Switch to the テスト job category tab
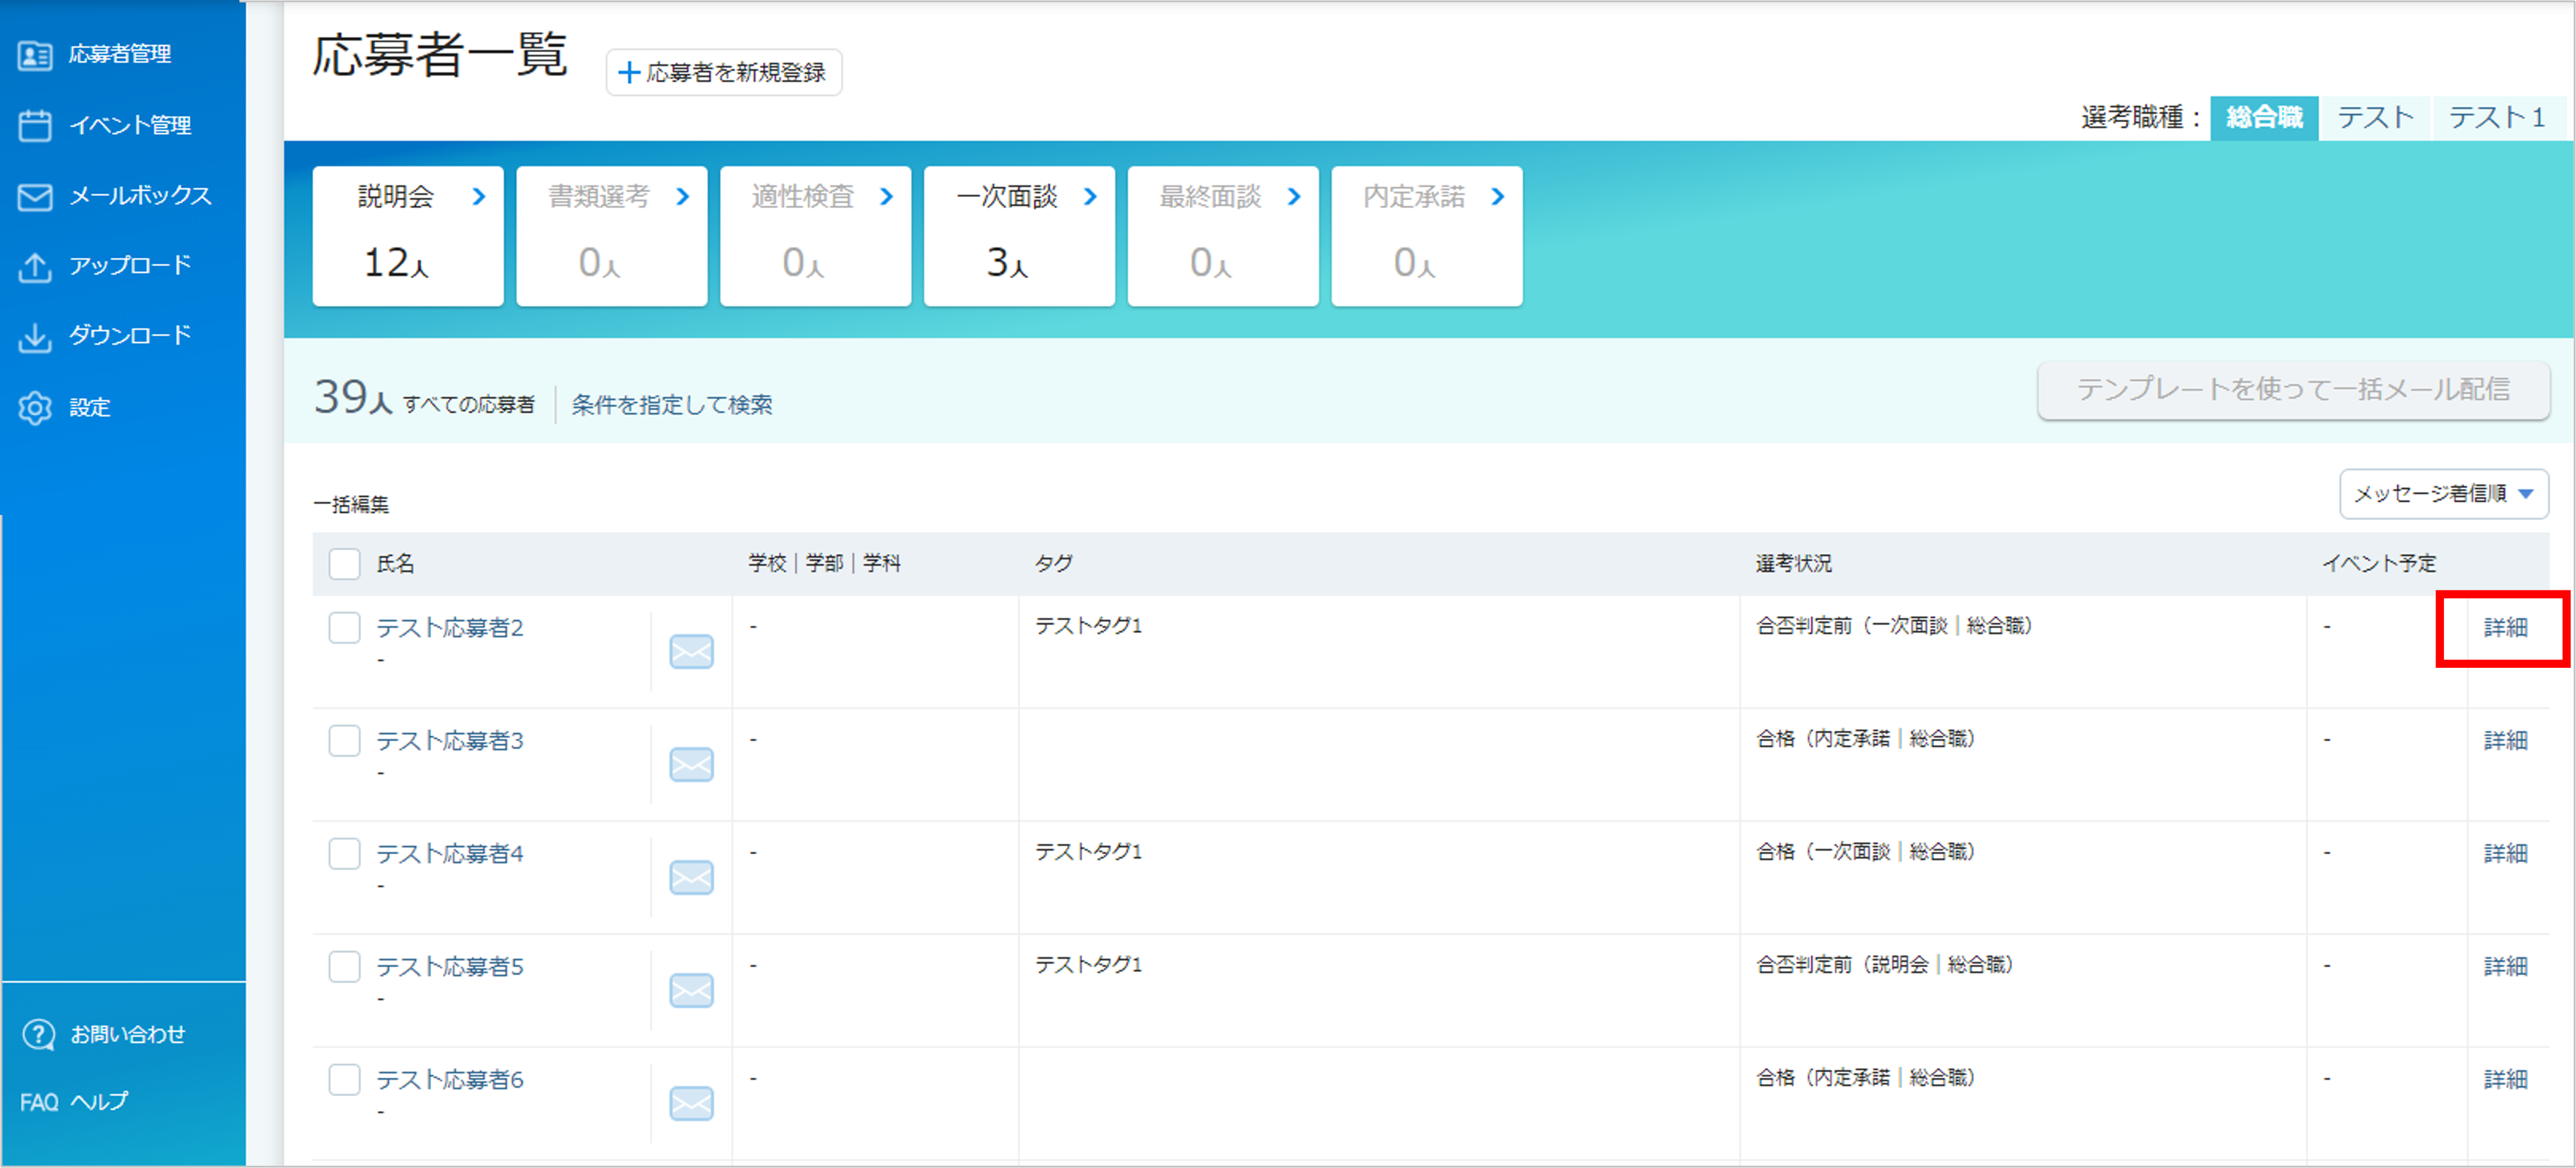The width and height of the screenshot is (2576, 1168). pyautogui.click(x=2375, y=117)
